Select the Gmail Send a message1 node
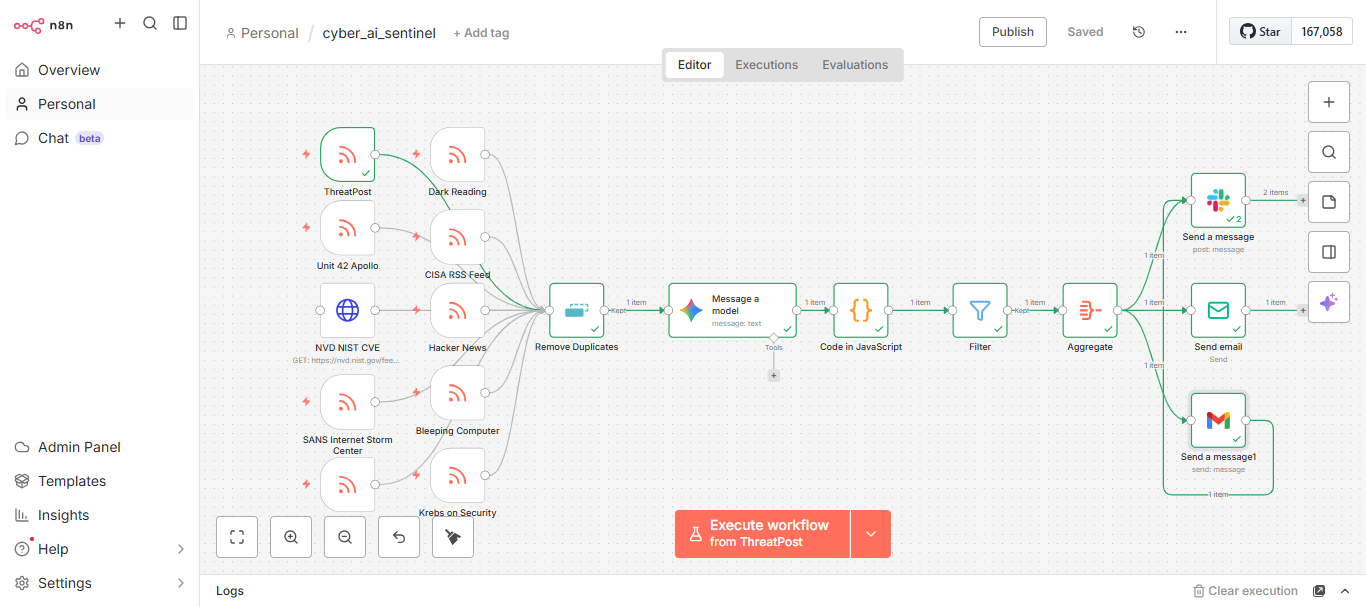 pos(1218,420)
